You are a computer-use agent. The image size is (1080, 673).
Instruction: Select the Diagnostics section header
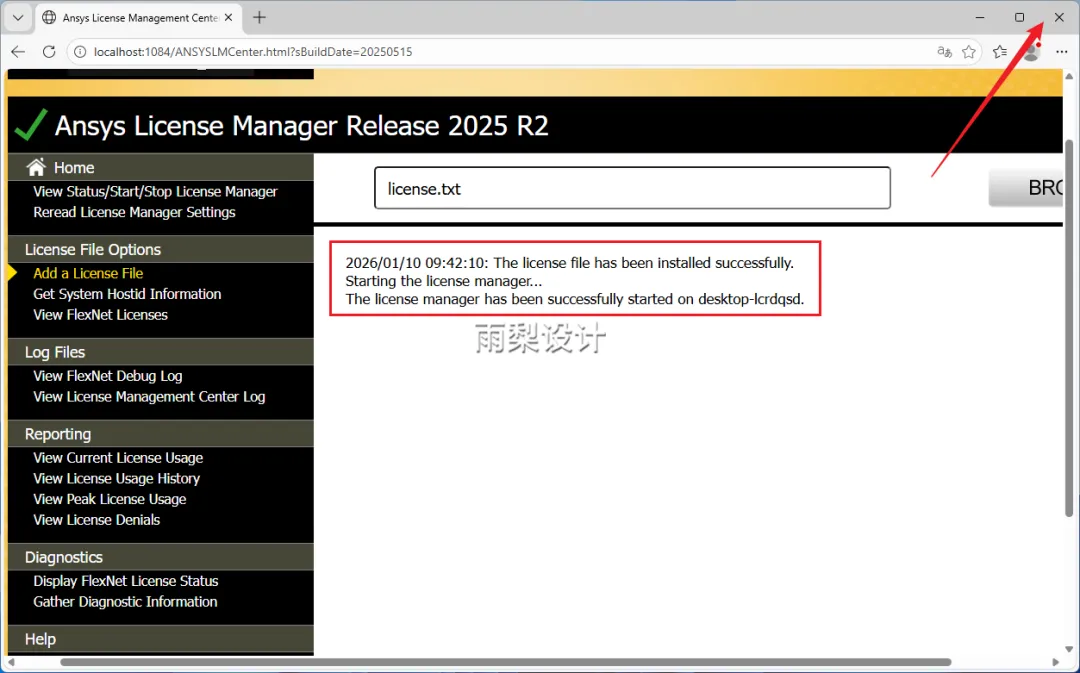pyautogui.click(x=160, y=557)
